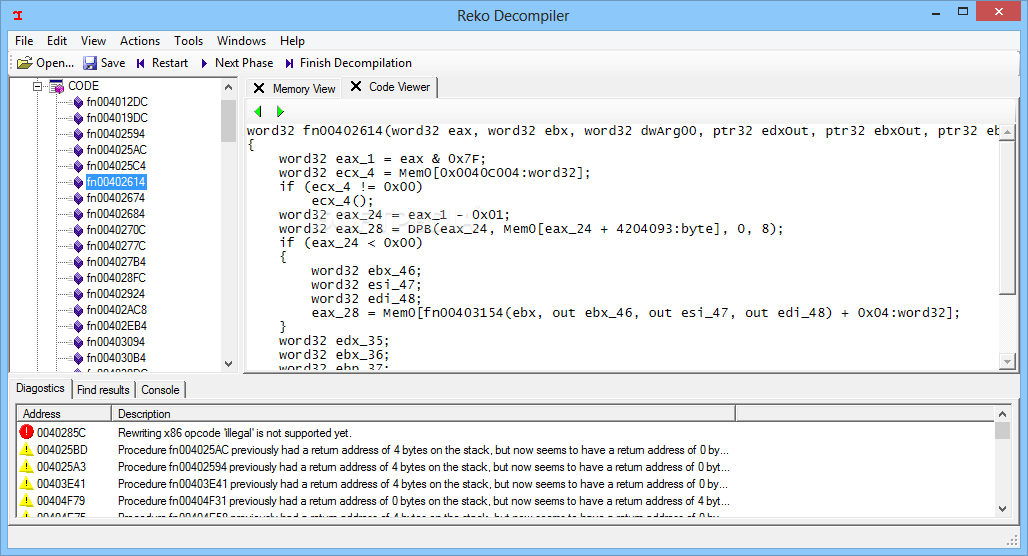Viewport: 1028px width, 556px height.
Task: Click procedure icon beside fn004012DC
Action: click(x=78, y=102)
